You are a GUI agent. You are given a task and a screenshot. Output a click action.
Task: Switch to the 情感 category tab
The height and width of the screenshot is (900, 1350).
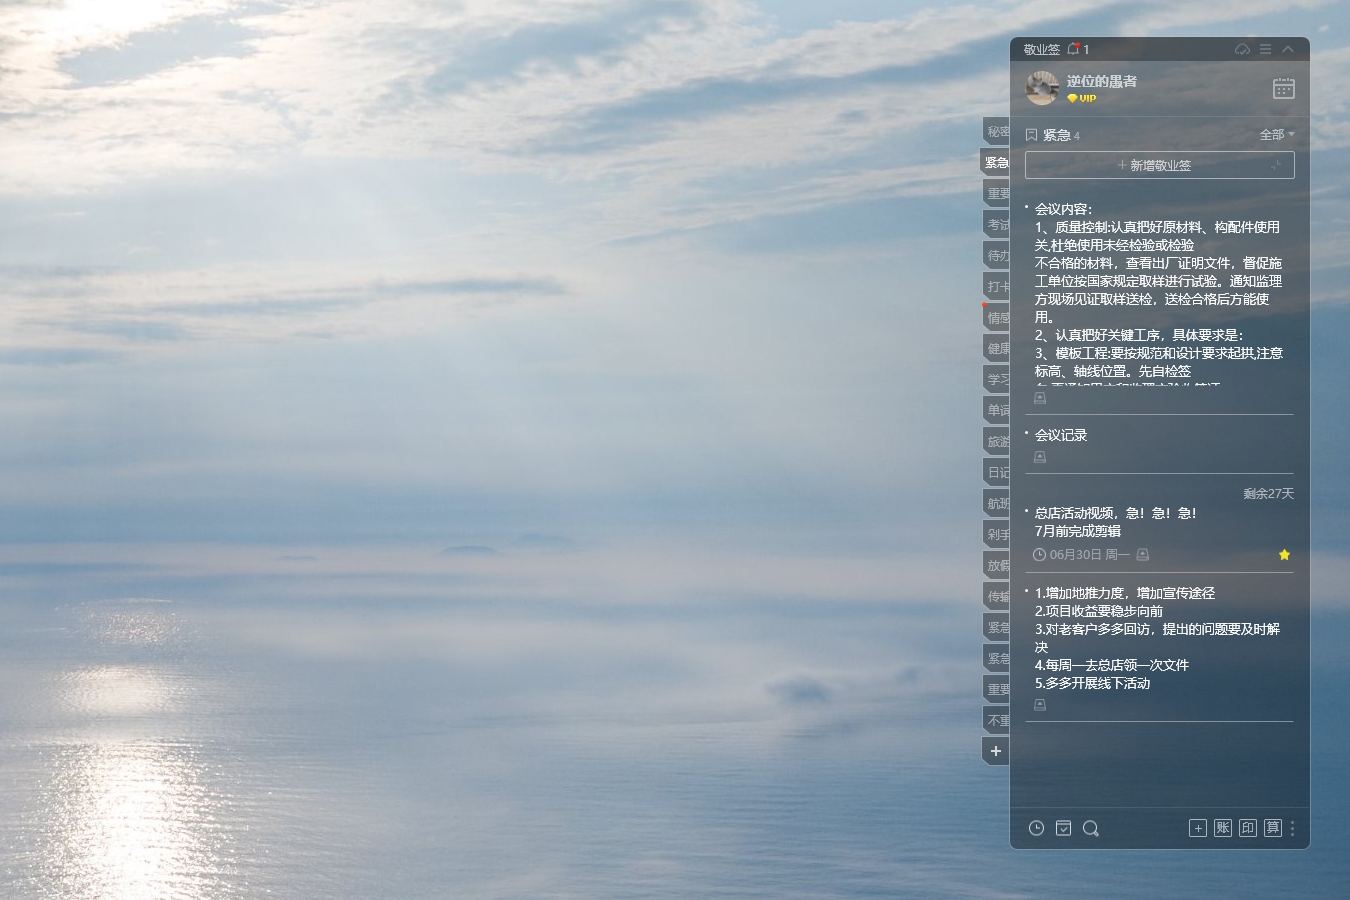click(996, 318)
